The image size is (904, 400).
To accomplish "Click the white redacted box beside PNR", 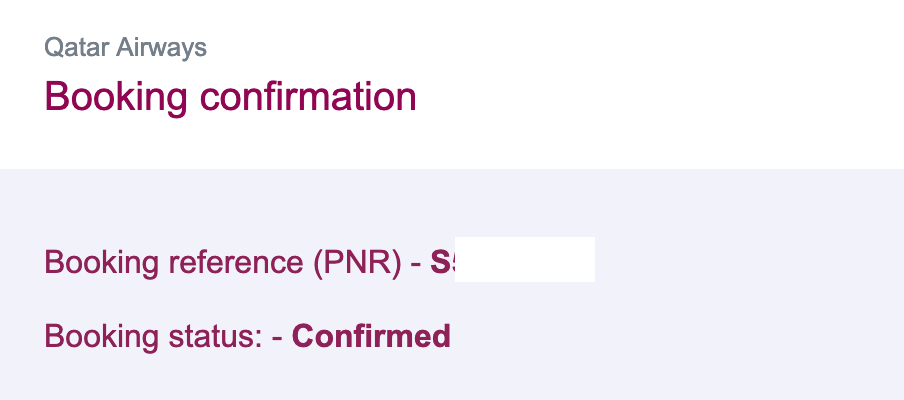I will [x=525, y=260].
